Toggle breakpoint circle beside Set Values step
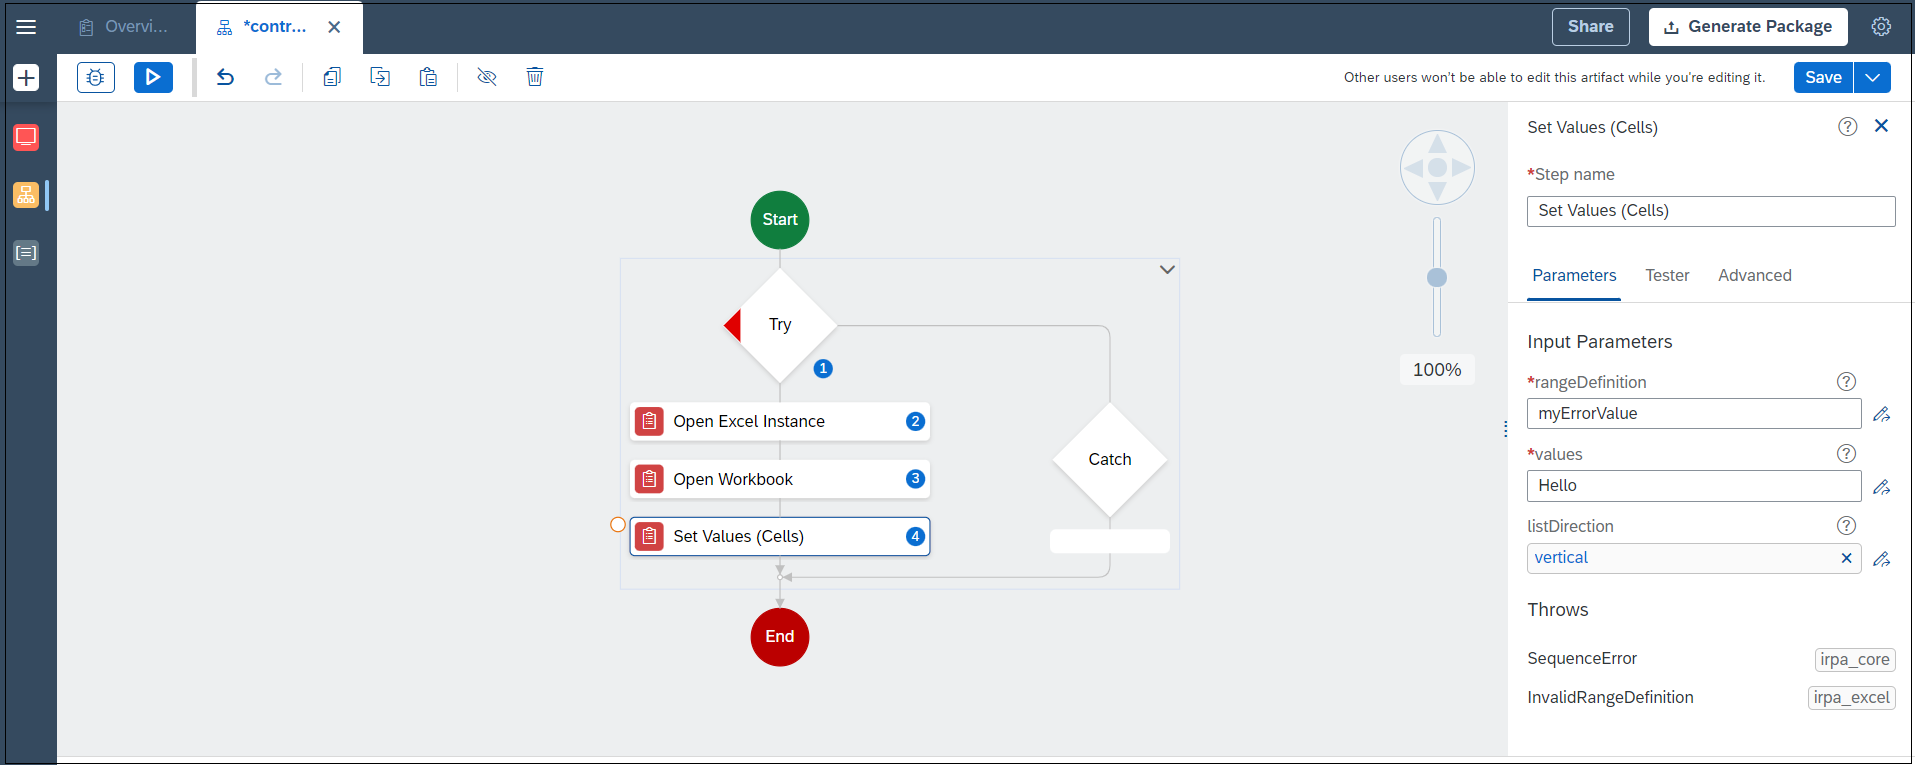Viewport: 1915px width, 765px height. tap(618, 525)
